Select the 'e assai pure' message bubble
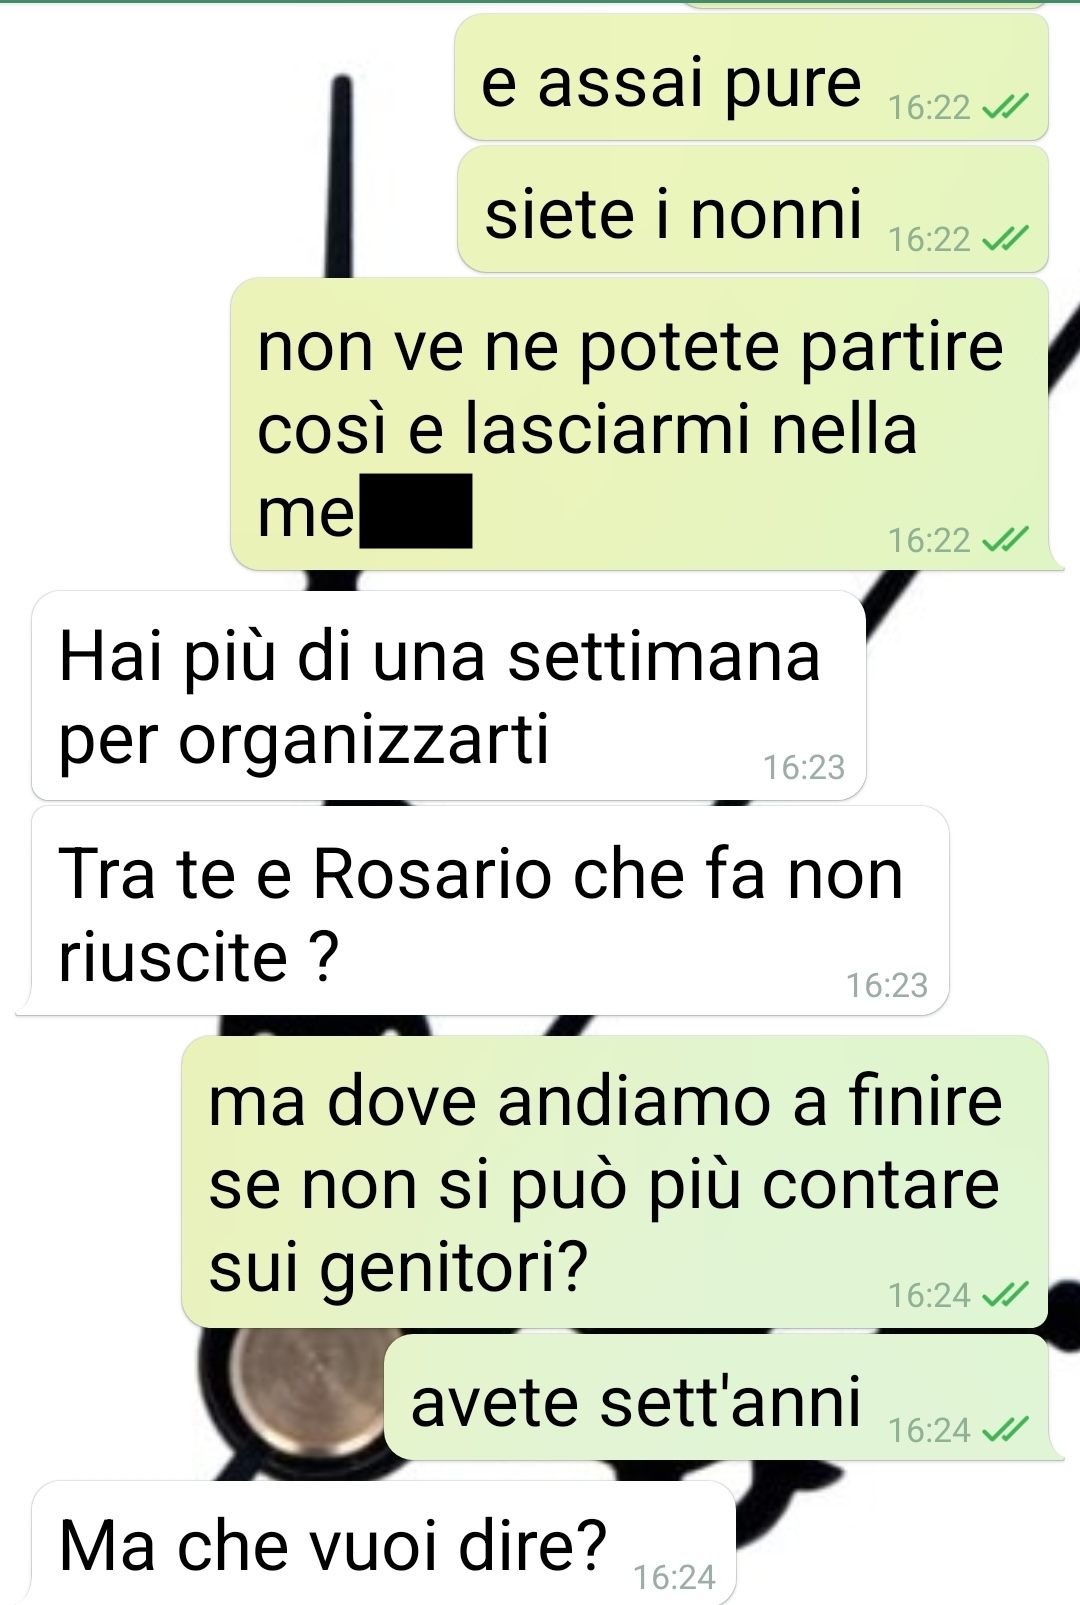The image size is (1080, 1605). coord(751,78)
